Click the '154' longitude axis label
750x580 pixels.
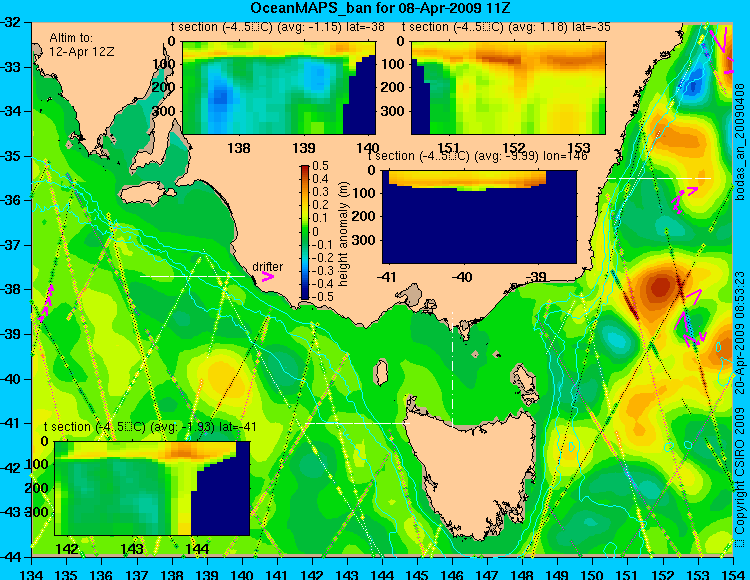click(732, 574)
